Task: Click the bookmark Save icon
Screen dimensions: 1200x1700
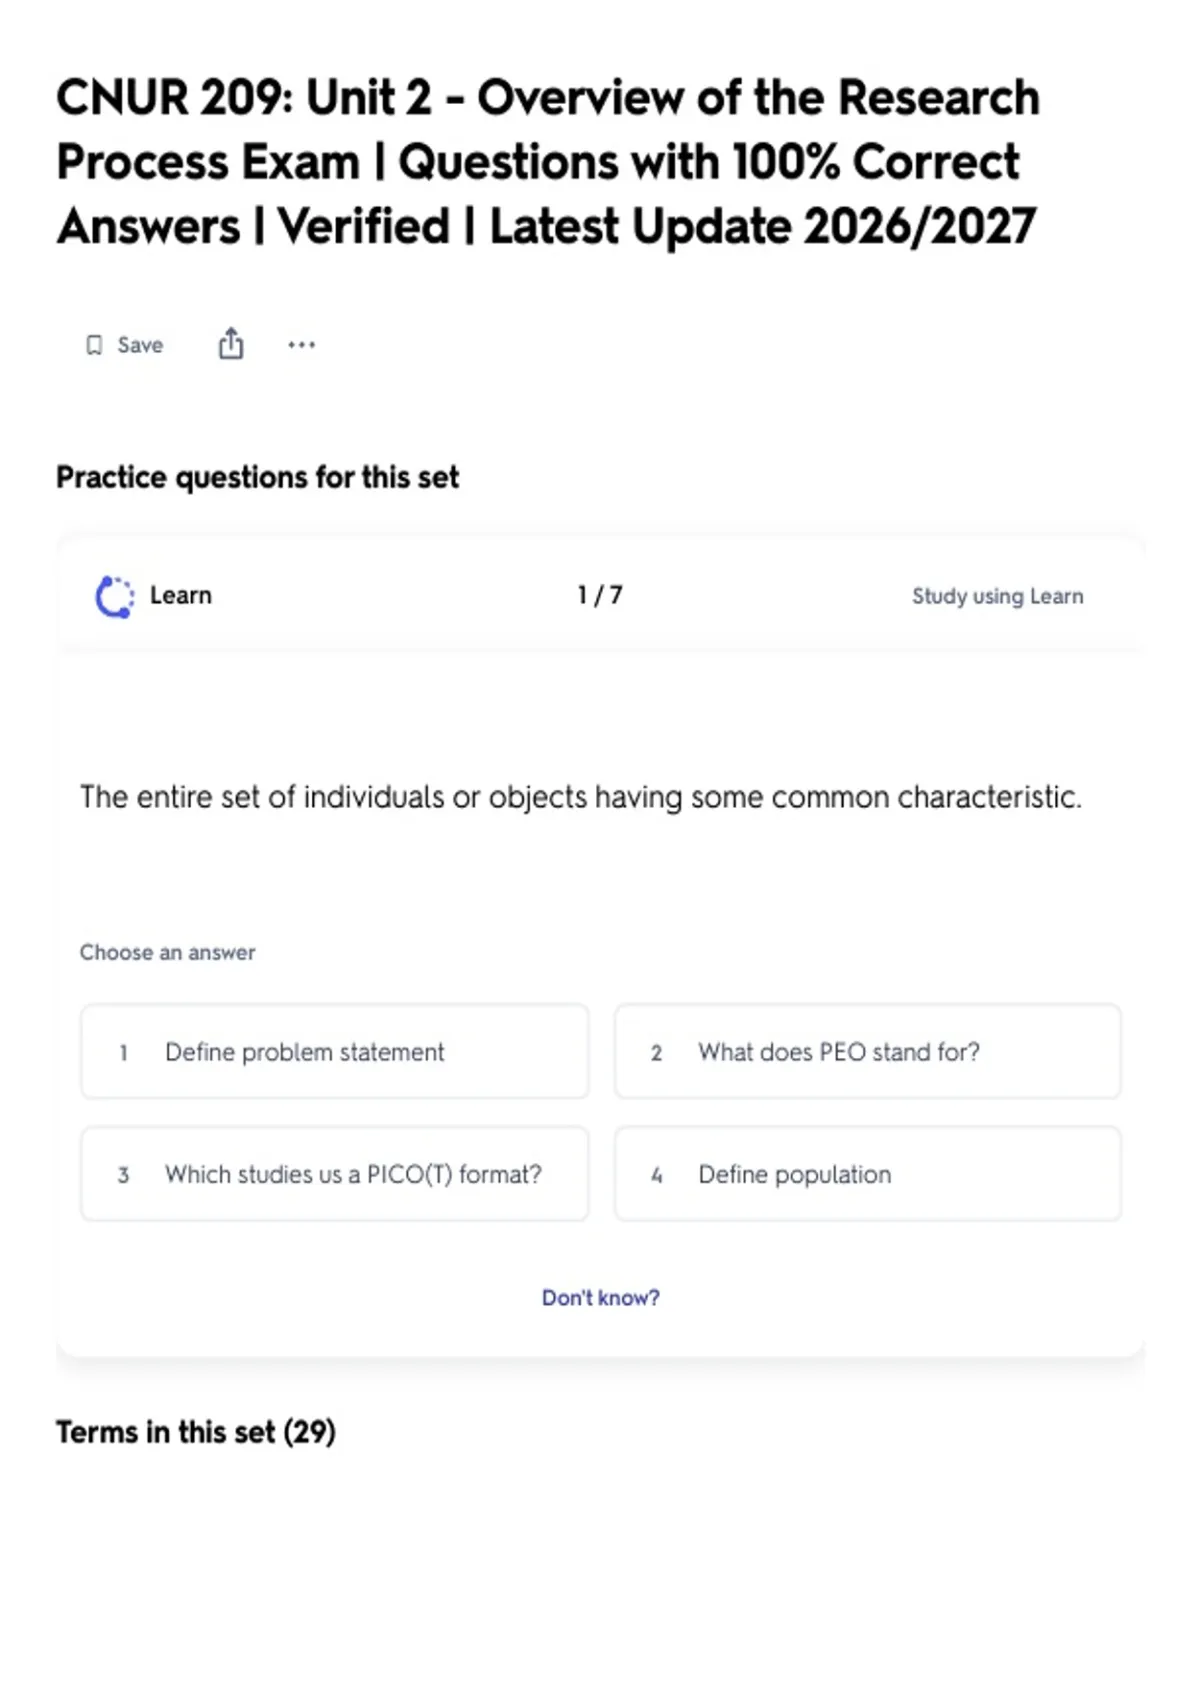Action: 94,345
